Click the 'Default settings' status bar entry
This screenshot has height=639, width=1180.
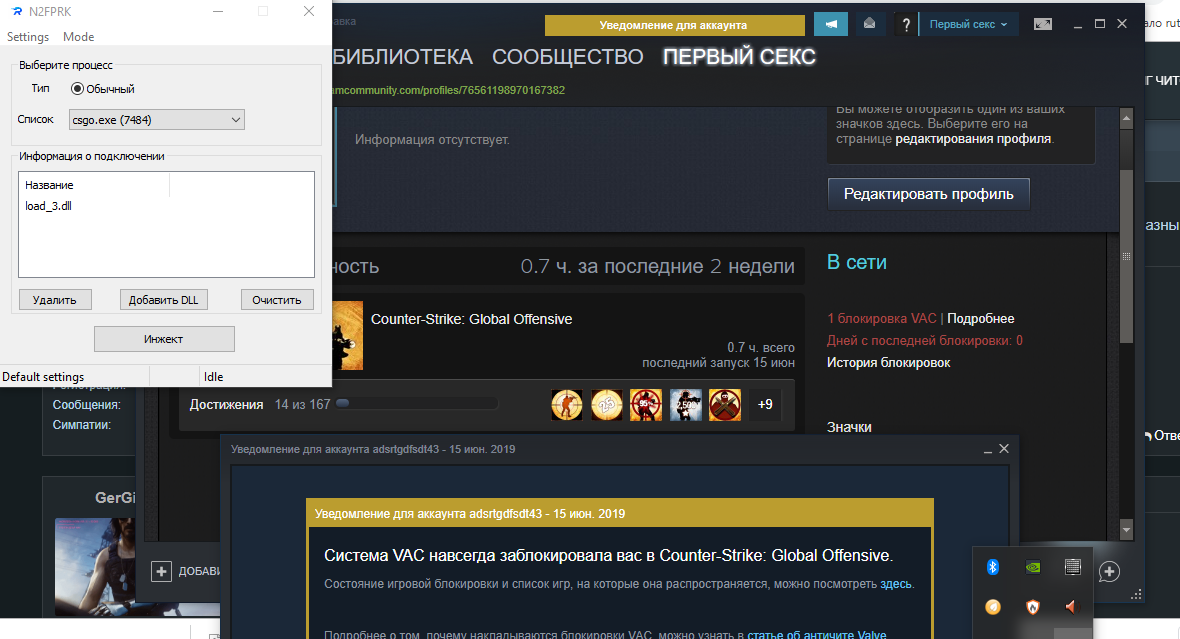tap(43, 377)
